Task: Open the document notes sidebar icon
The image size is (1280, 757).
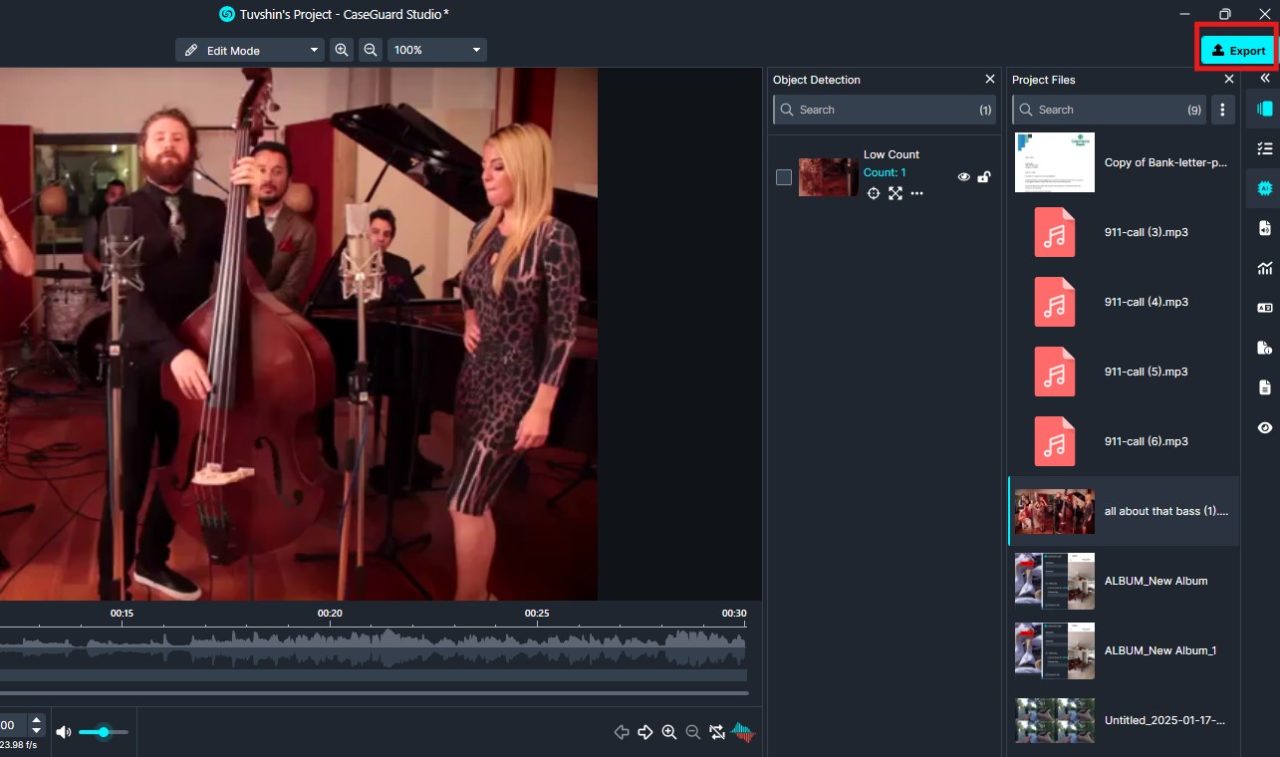Action: (1265, 388)
